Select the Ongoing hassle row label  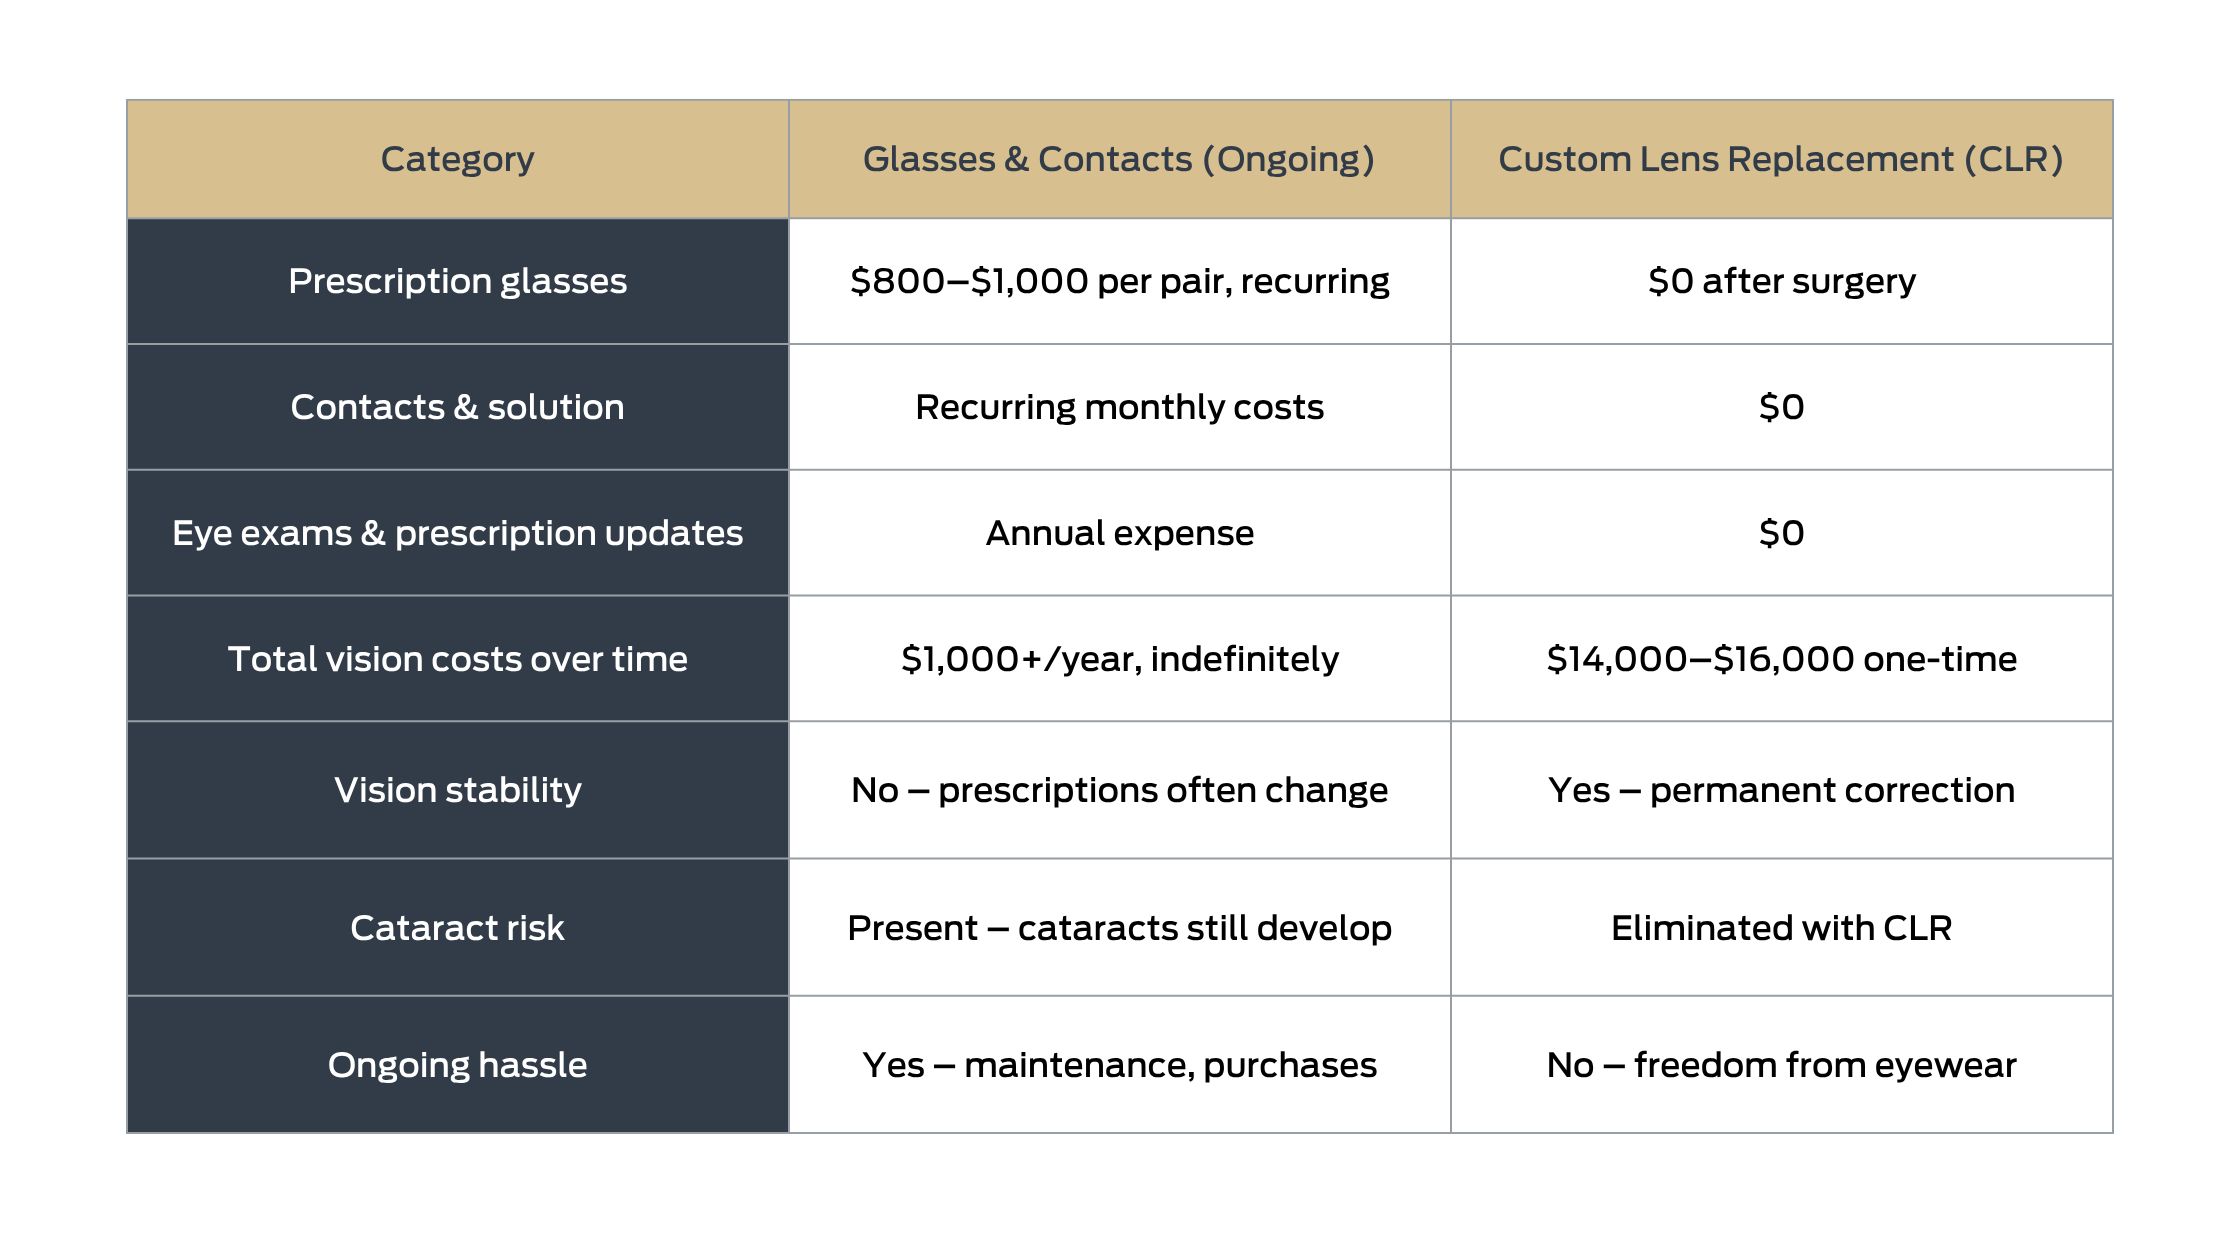click(457, 1065)
